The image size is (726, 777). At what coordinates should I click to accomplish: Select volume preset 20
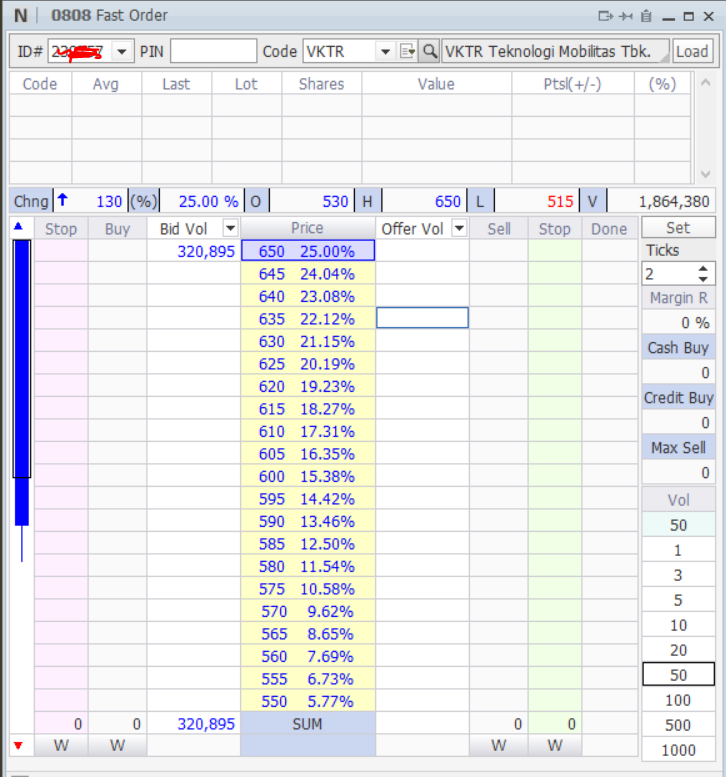point(678,650)
